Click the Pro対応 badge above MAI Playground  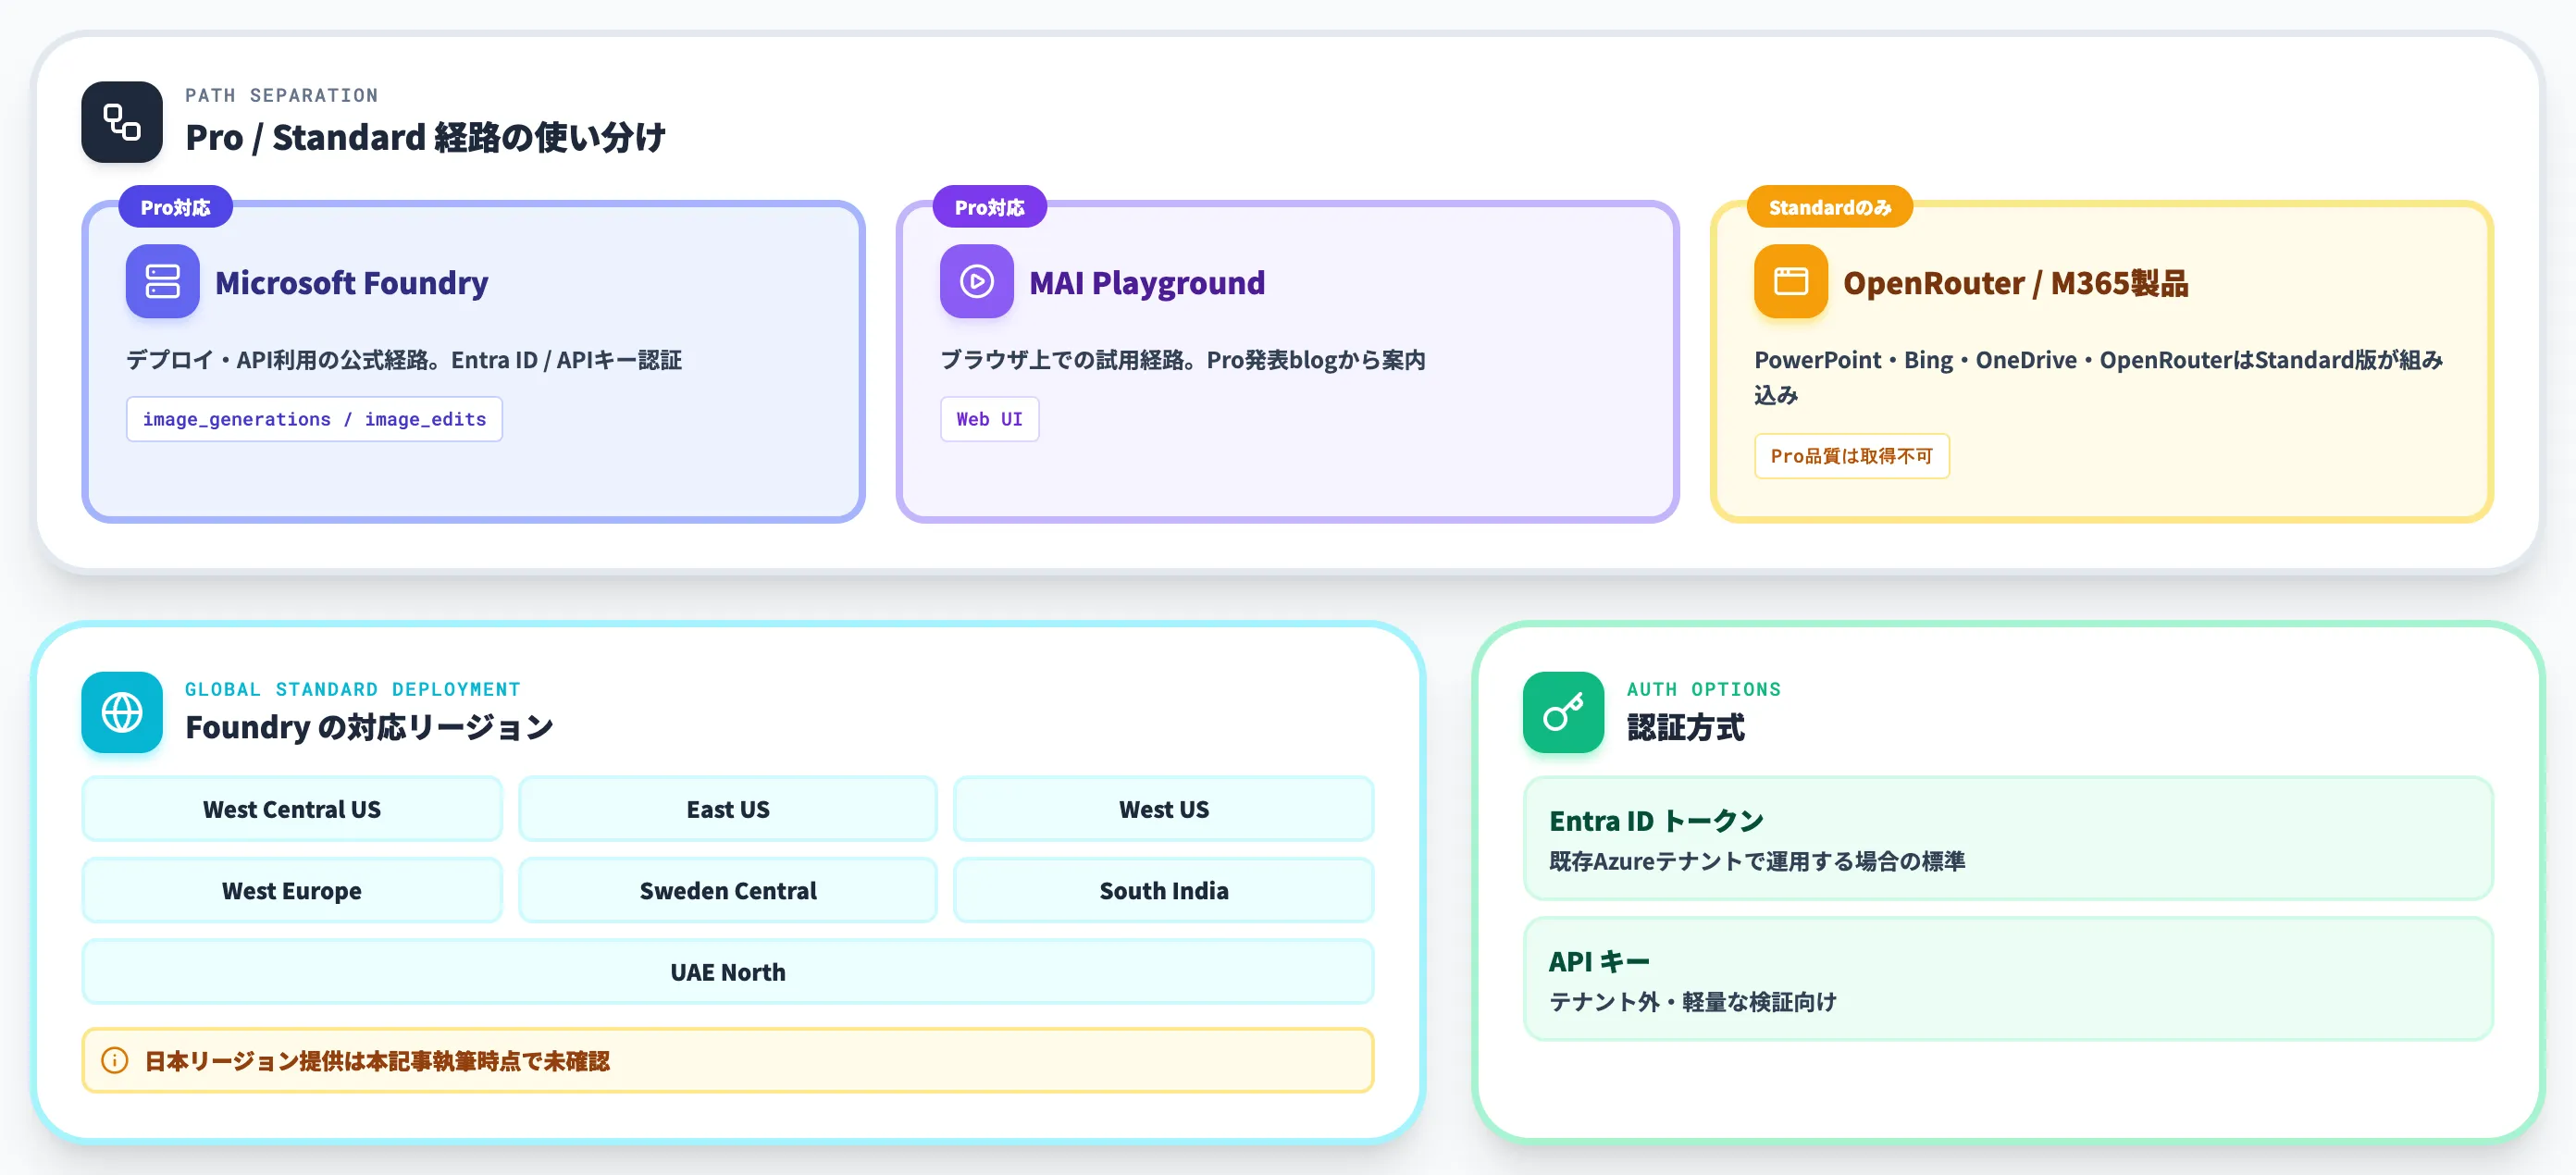point(990,207)
